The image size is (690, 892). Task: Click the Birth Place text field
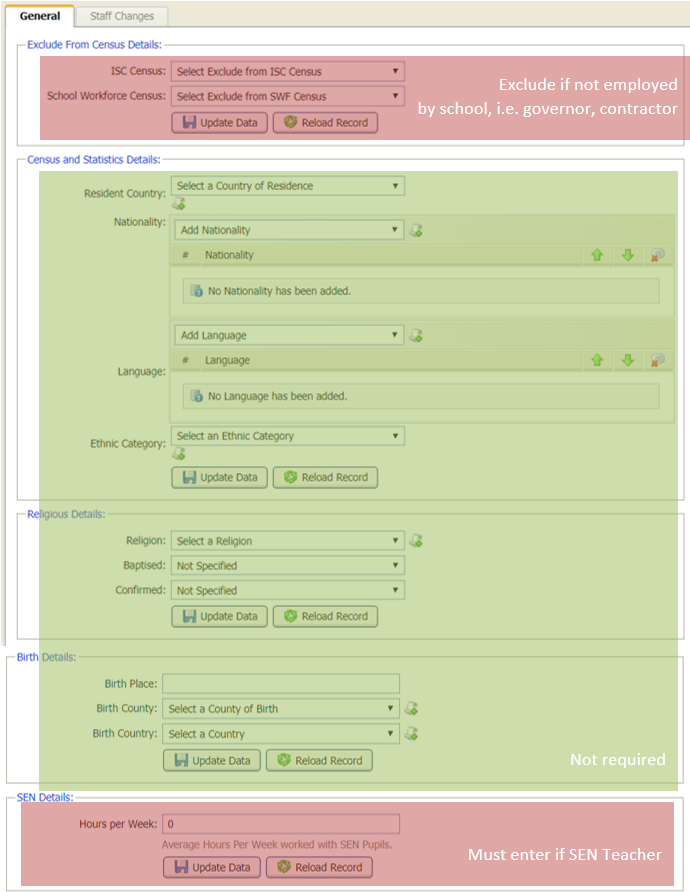coord(281,684)
